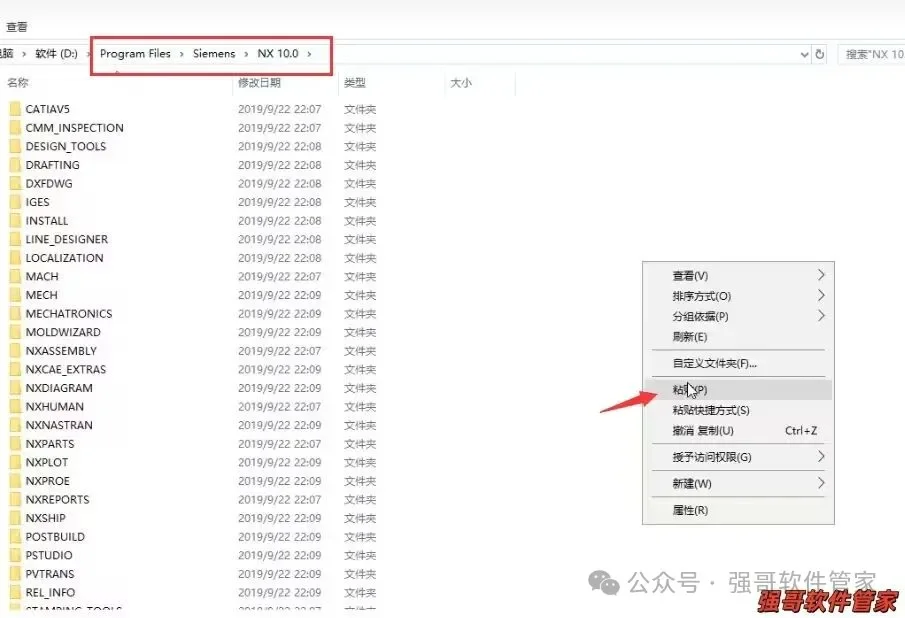Select the NXHUMAN folder icon
905x618 pixels.
click(x=15, y=406)
